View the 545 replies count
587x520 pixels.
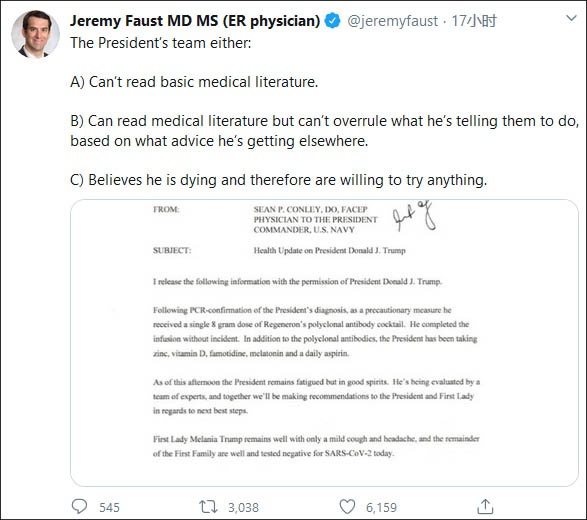[109, 508]
